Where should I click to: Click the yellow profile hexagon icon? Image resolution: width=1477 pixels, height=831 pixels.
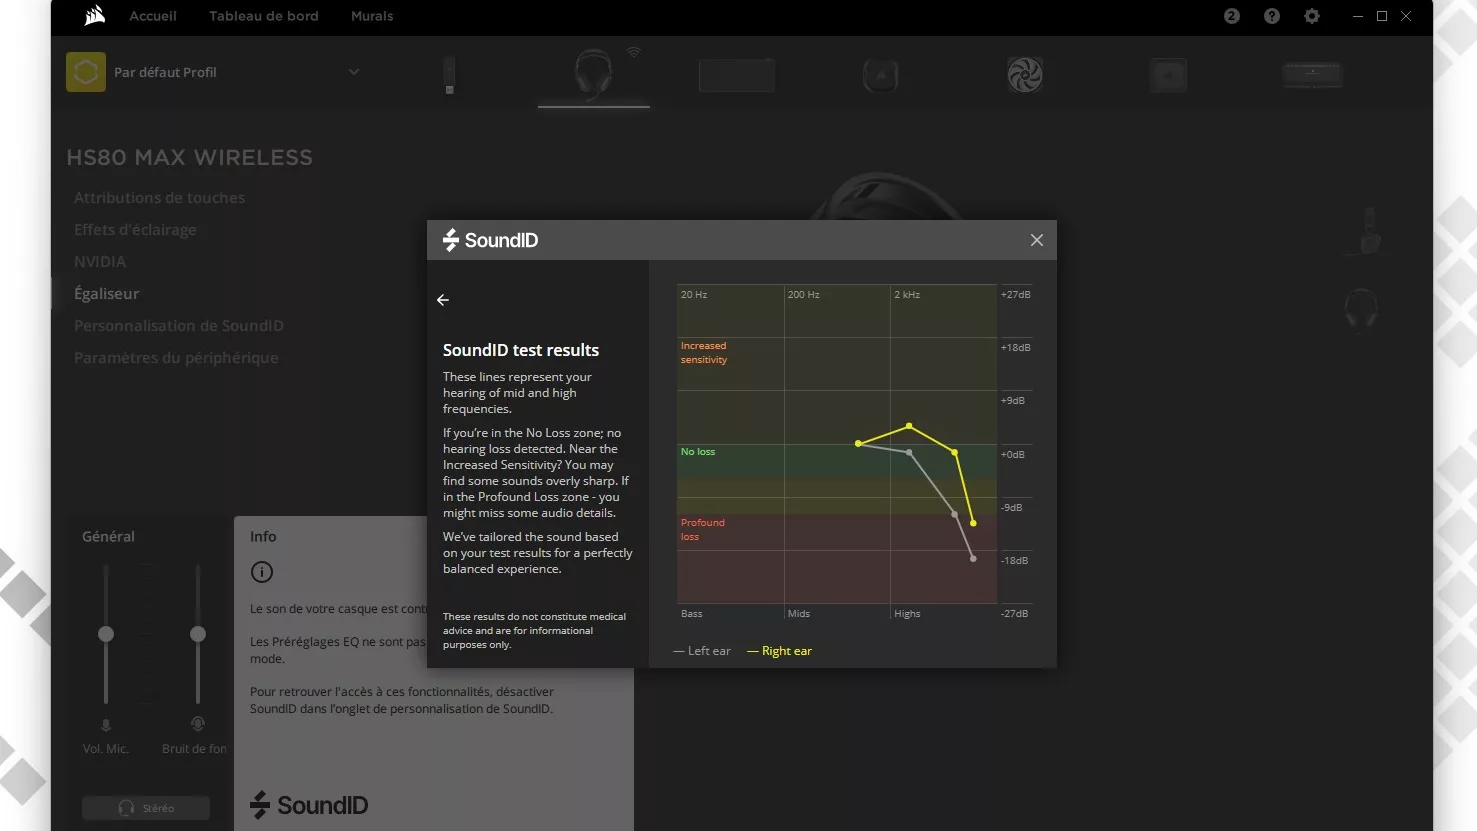[x=86, y=72]
